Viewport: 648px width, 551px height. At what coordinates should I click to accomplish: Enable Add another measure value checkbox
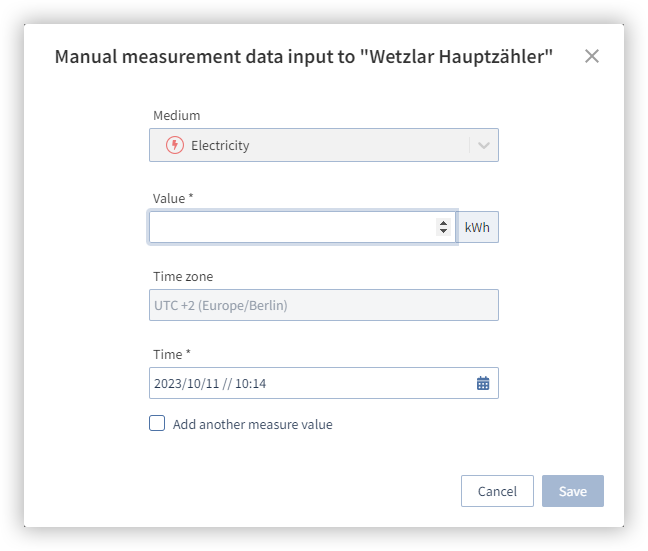pyautogui.click(x=157, y=424)
